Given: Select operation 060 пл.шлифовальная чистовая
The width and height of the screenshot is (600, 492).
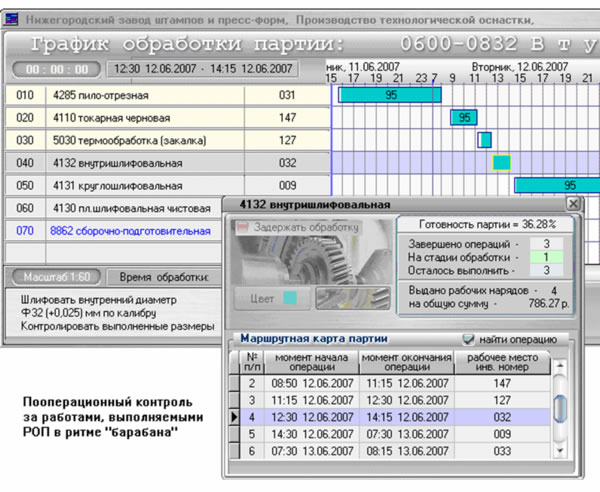Looking at the screenshot, I should [114, 208].
